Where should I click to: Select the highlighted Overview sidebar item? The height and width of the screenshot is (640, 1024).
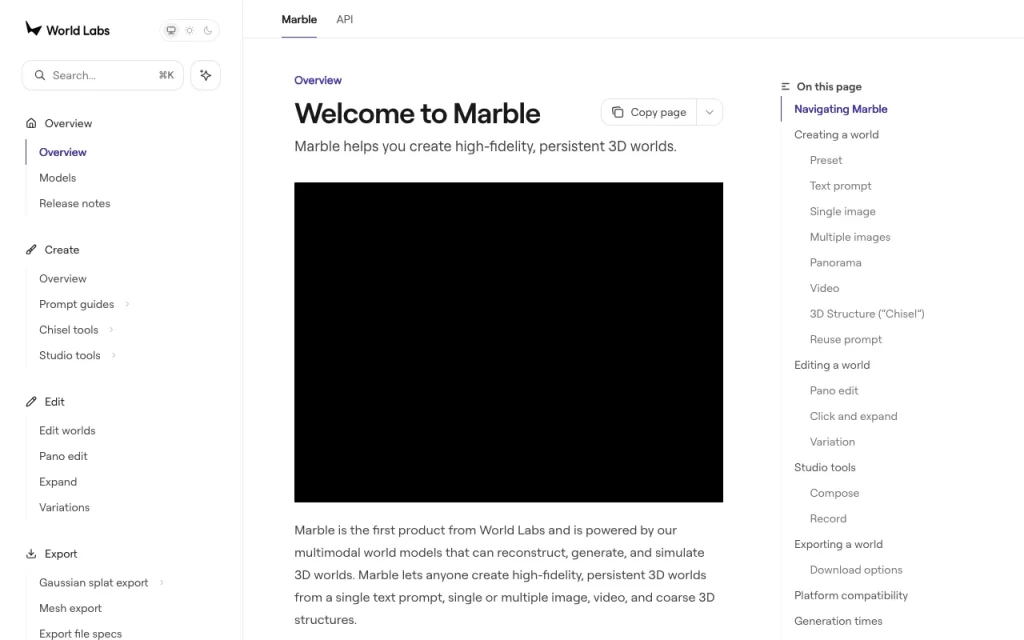(x=63, y=152)
